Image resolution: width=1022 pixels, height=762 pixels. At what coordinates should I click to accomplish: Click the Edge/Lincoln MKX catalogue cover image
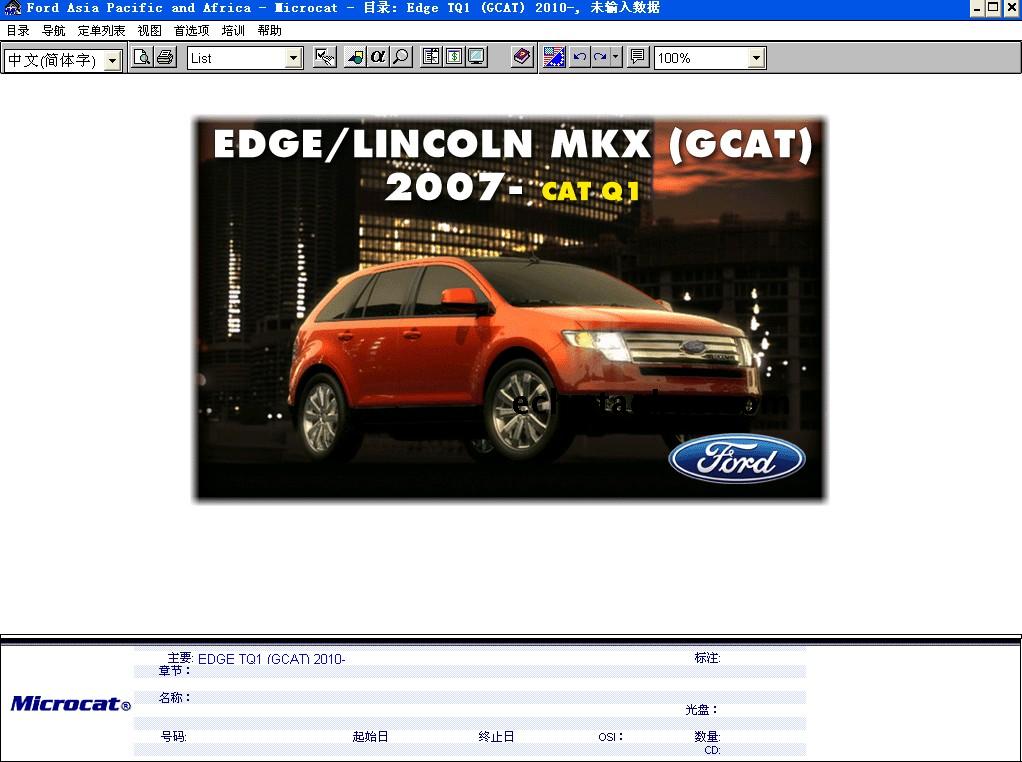510,309
